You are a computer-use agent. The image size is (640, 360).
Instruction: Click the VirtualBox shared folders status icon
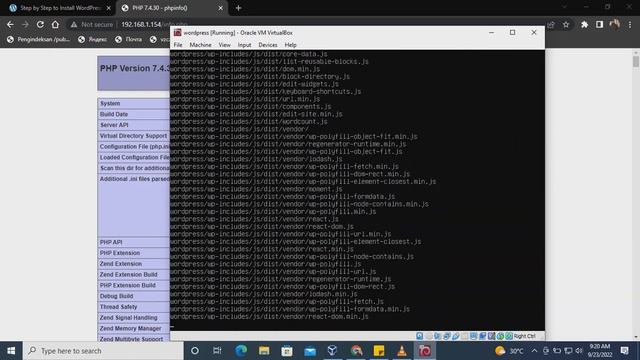pos(464,336)
